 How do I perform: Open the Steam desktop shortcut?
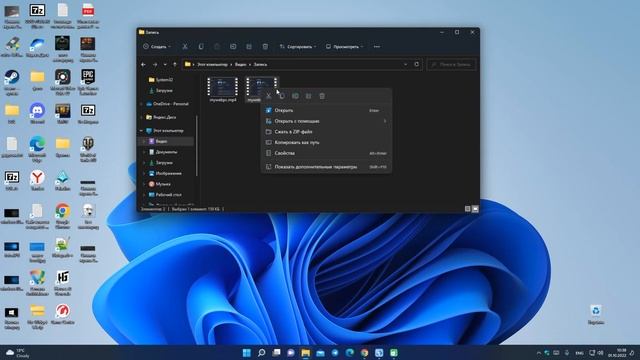tap(12, 82)
